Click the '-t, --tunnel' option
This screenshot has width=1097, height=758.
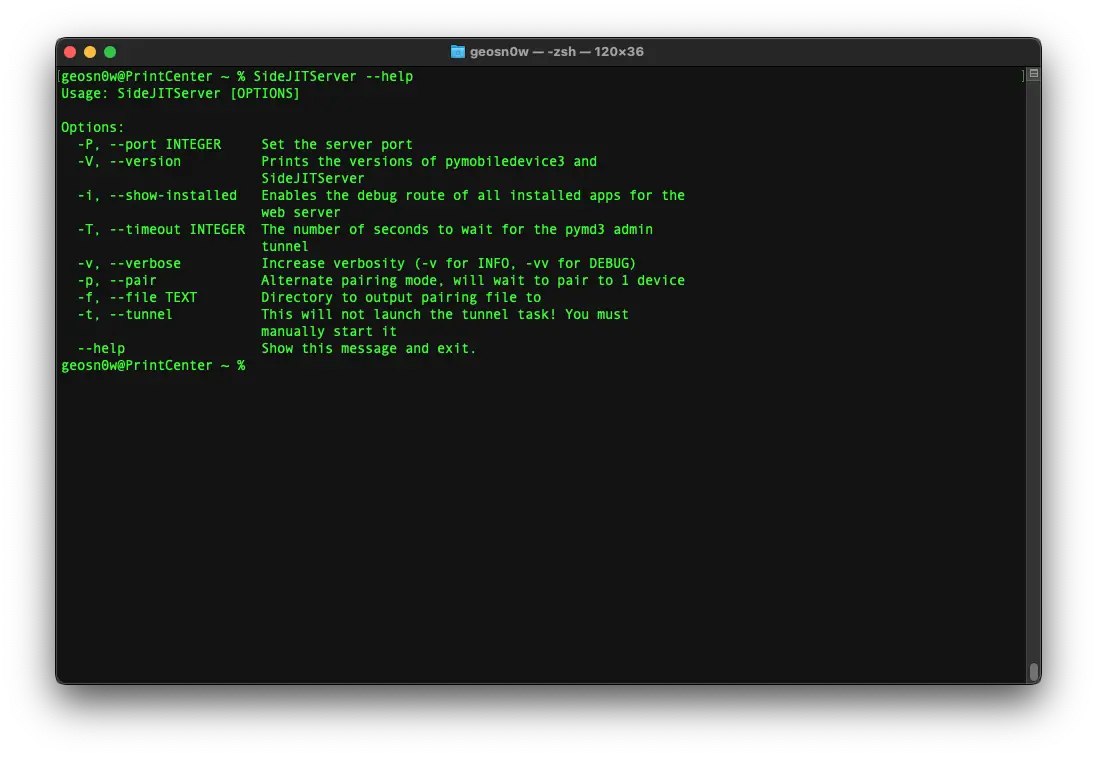tap(125, 314)
